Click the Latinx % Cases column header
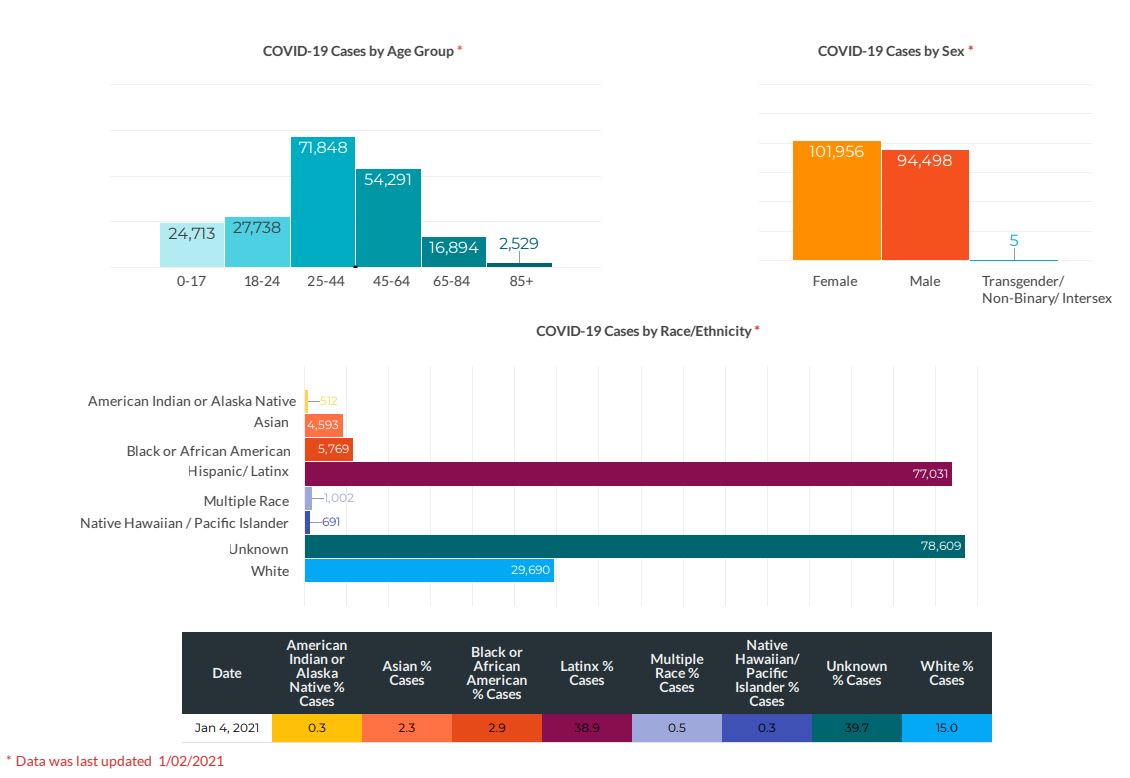This screenshot has height=778, width=1130. (586, 673)
